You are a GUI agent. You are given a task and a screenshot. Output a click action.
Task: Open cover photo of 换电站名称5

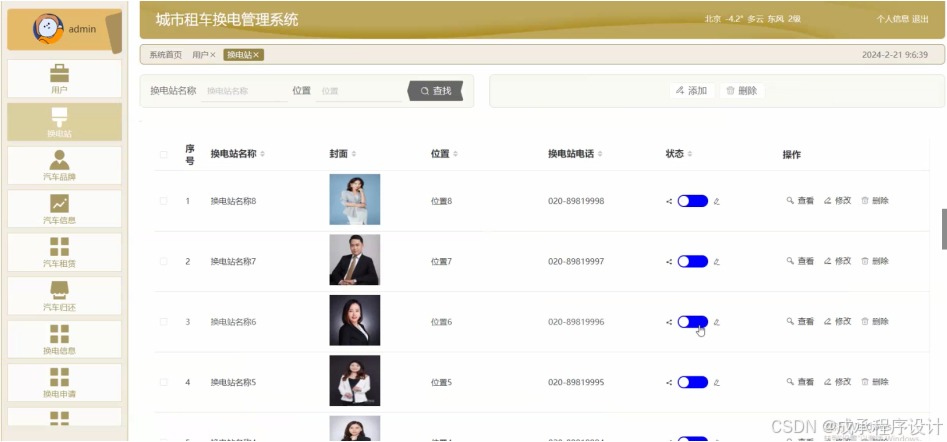tap(355, 380)
